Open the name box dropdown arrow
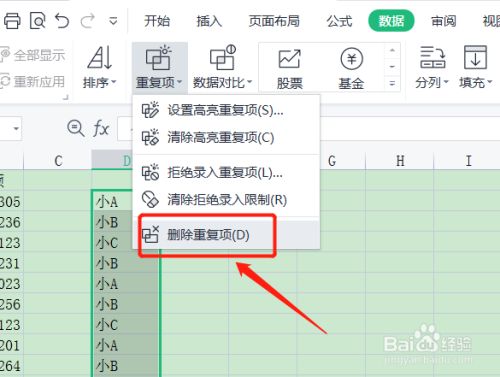Image resolution: width=500 pixels, height=377 pixels. click(x=16, y=128)
